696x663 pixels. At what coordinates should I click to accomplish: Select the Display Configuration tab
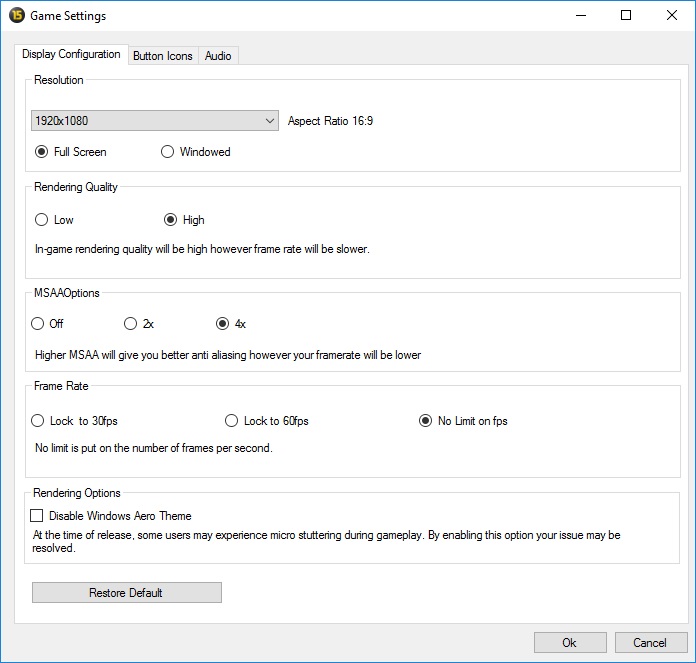pyautogui.click(x=71, y=54)
